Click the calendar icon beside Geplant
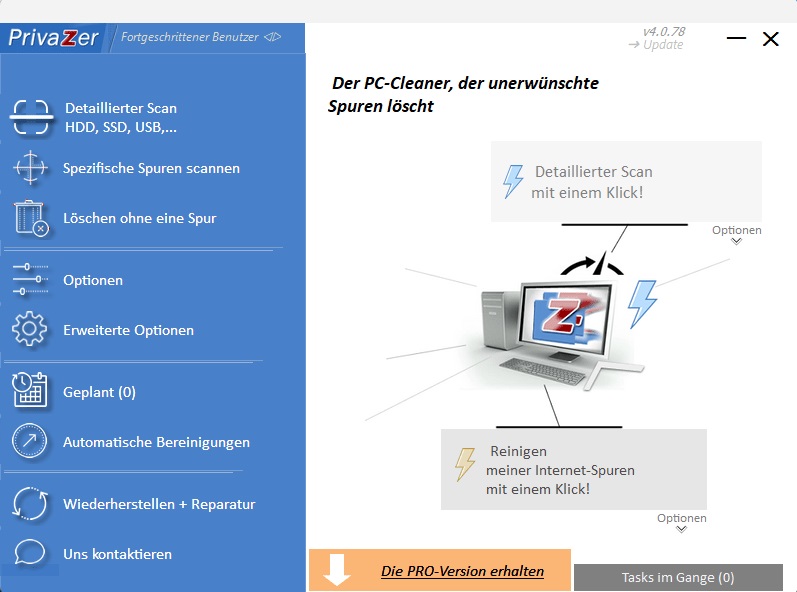The image size is (797, 592). point(30,391)
